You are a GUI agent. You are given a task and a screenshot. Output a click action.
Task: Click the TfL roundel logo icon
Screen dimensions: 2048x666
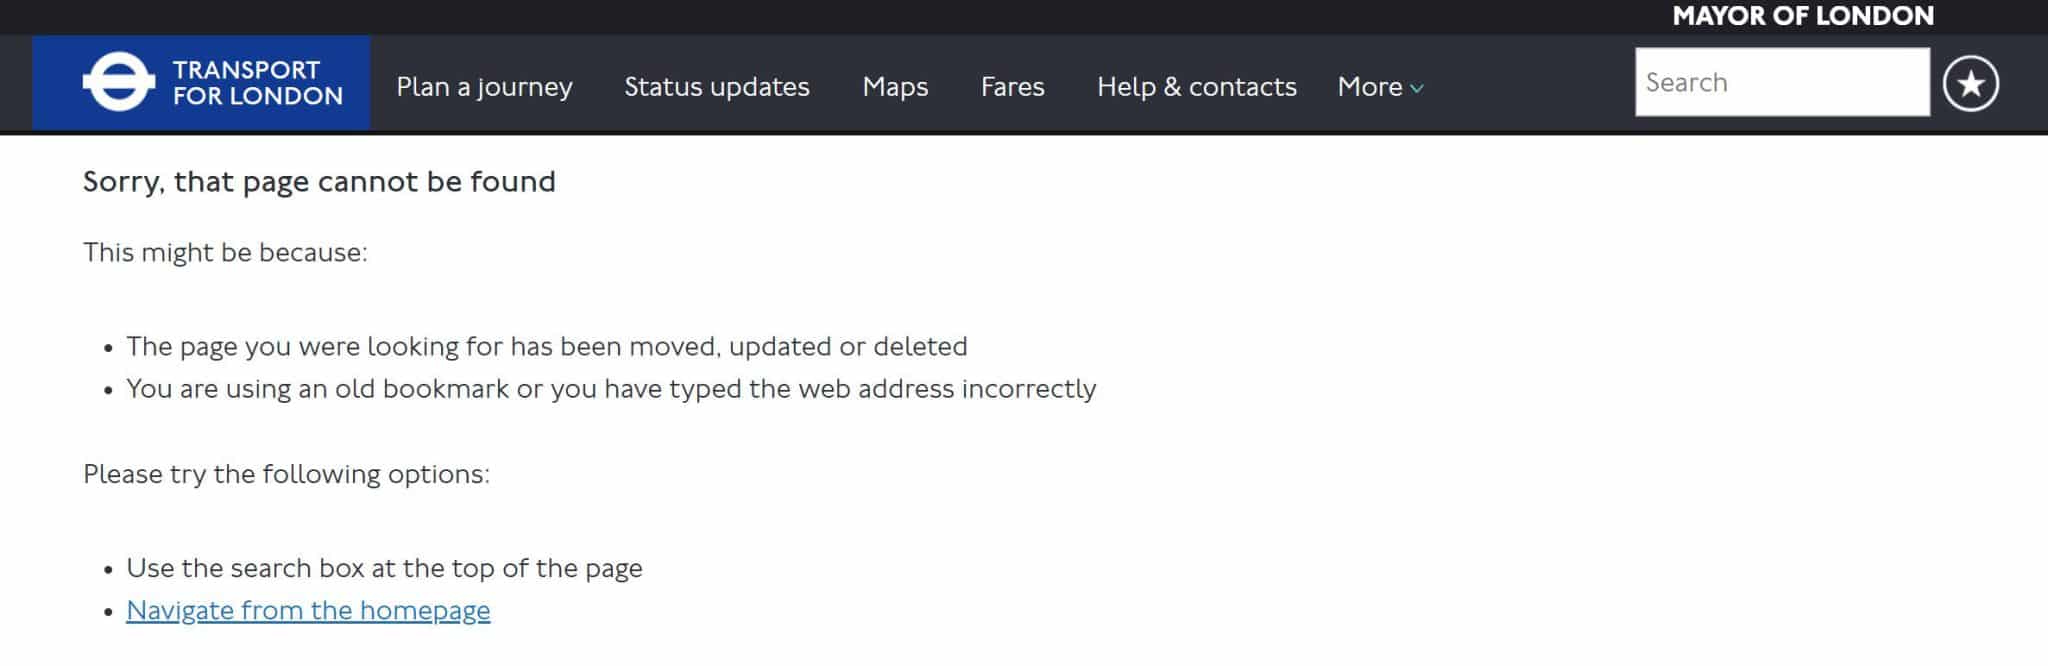tap(118, 82)
